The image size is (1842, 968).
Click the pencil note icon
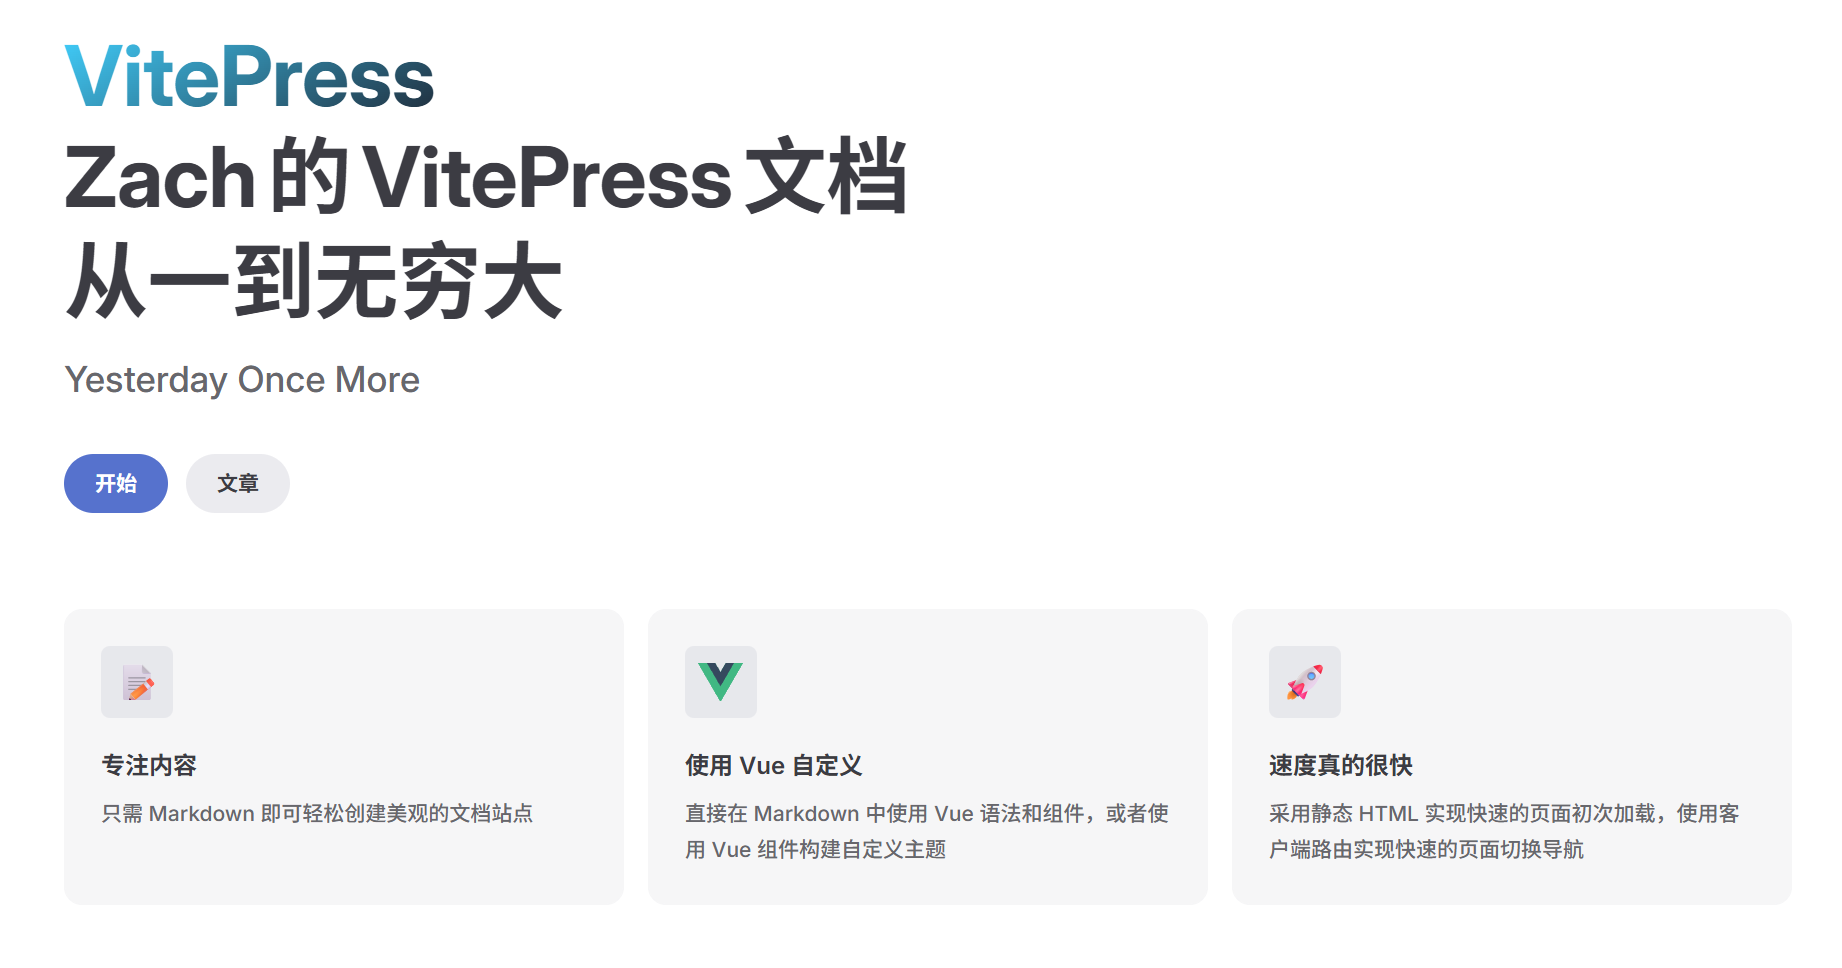coord(137,682)
